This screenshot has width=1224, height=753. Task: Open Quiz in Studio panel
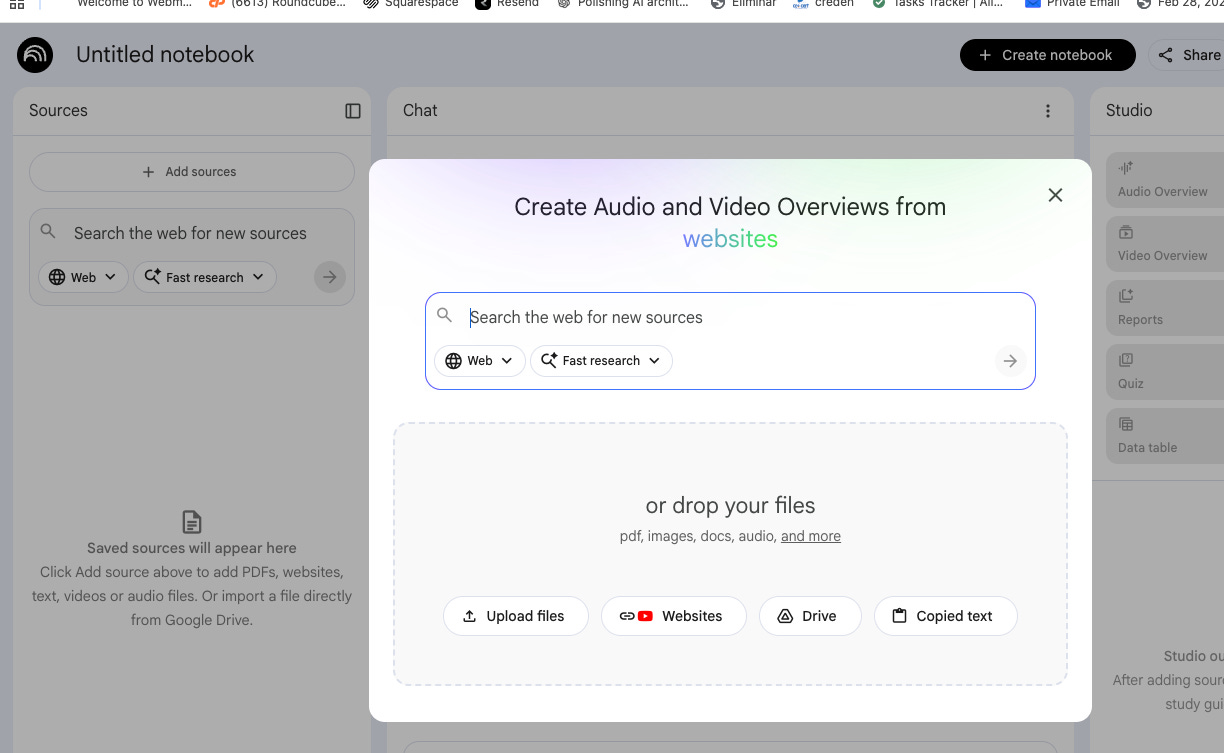coord(1165,372)
